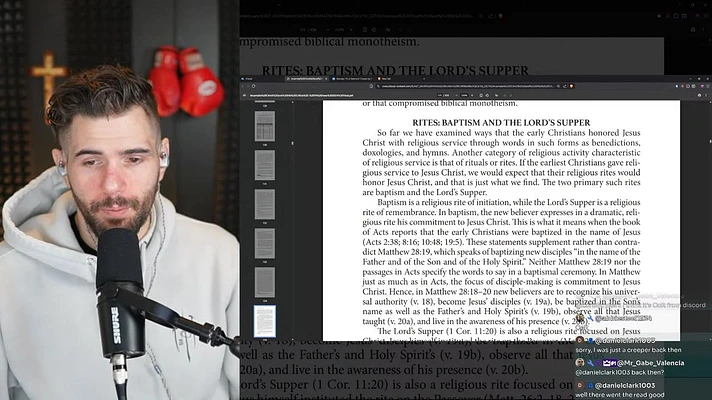Open a new browser tab with plus icon
Screen dimensions: 712x400
tap(424, 79)
